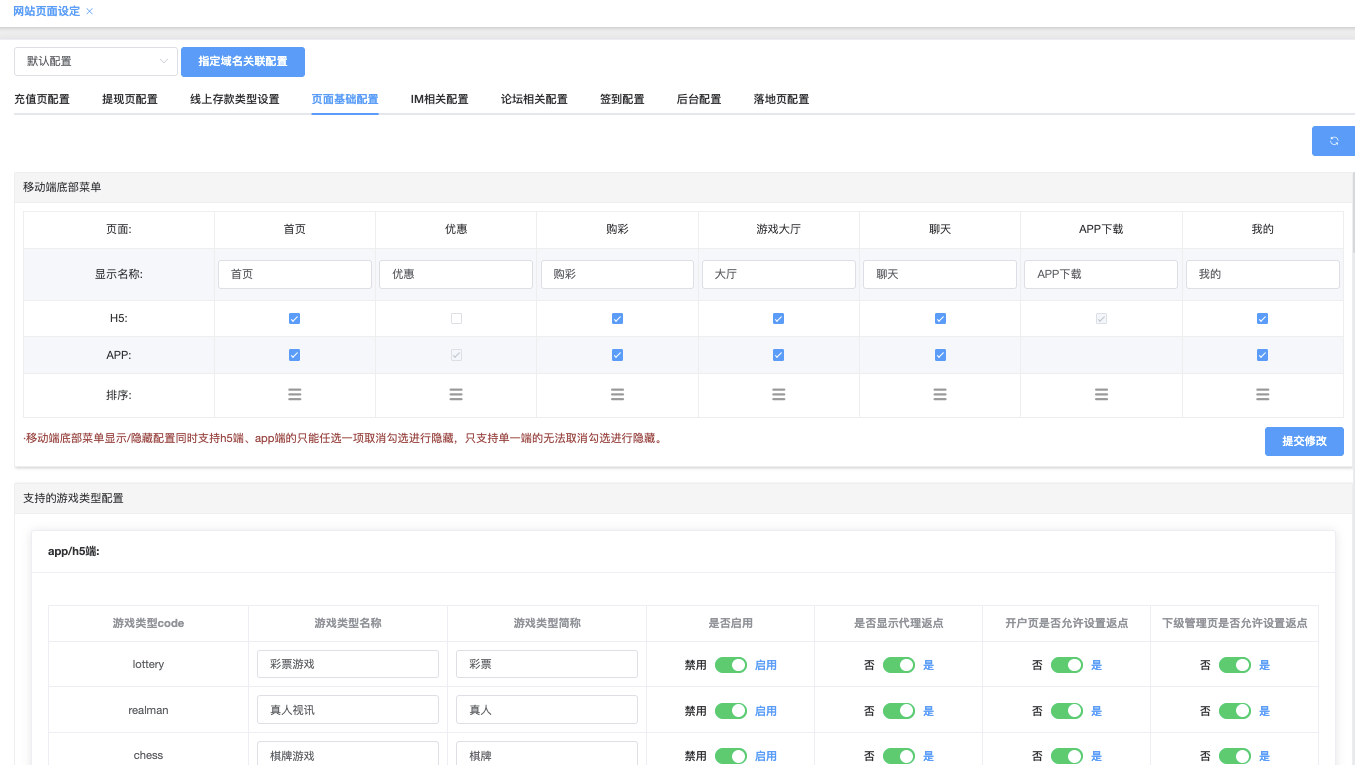Uncheck the APP checkbox for 聊天
Viewport: 1355px width, 765px height.
coord(940,355)
